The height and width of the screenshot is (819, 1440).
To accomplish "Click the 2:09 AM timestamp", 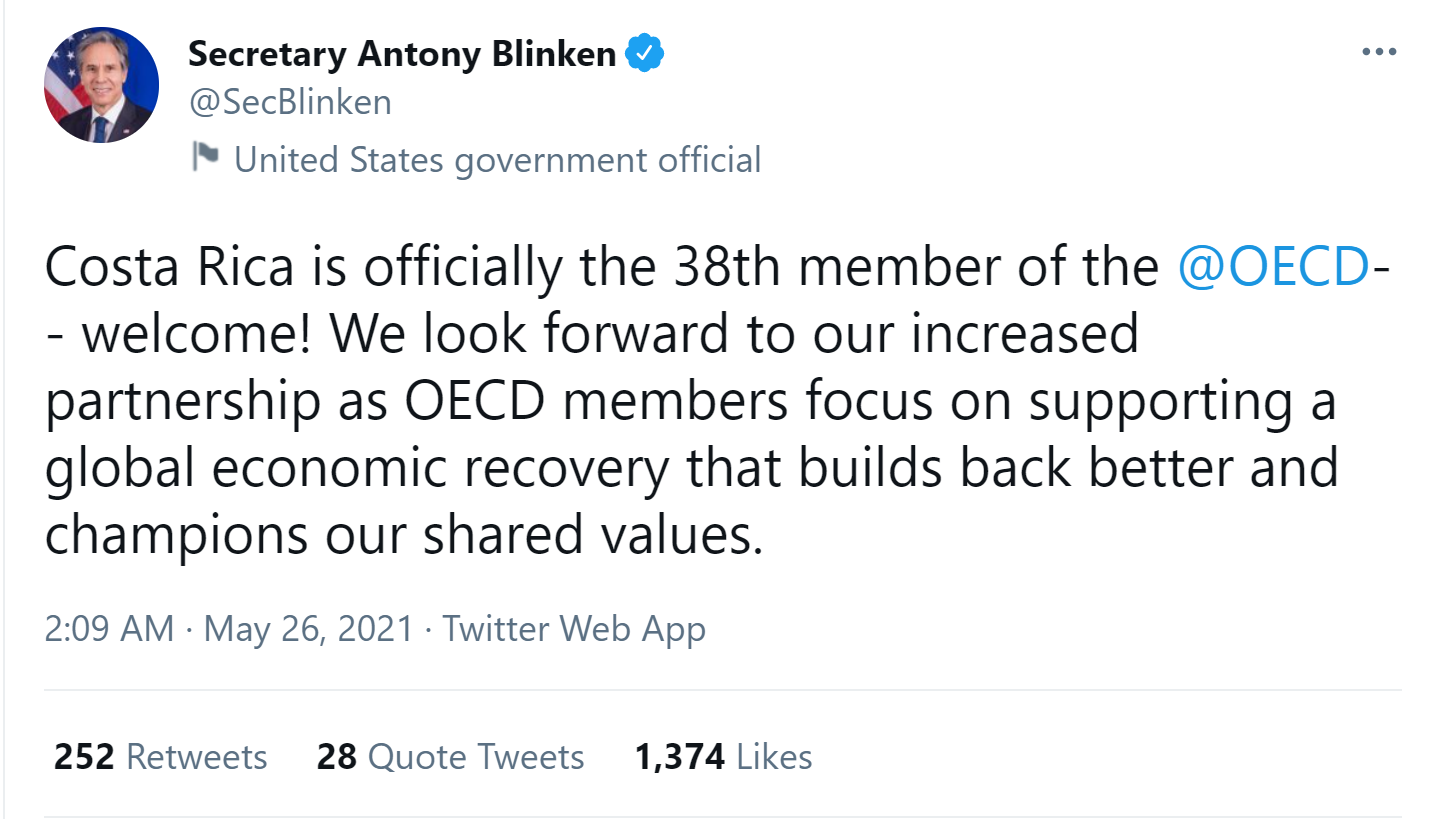I will [109, 629].
